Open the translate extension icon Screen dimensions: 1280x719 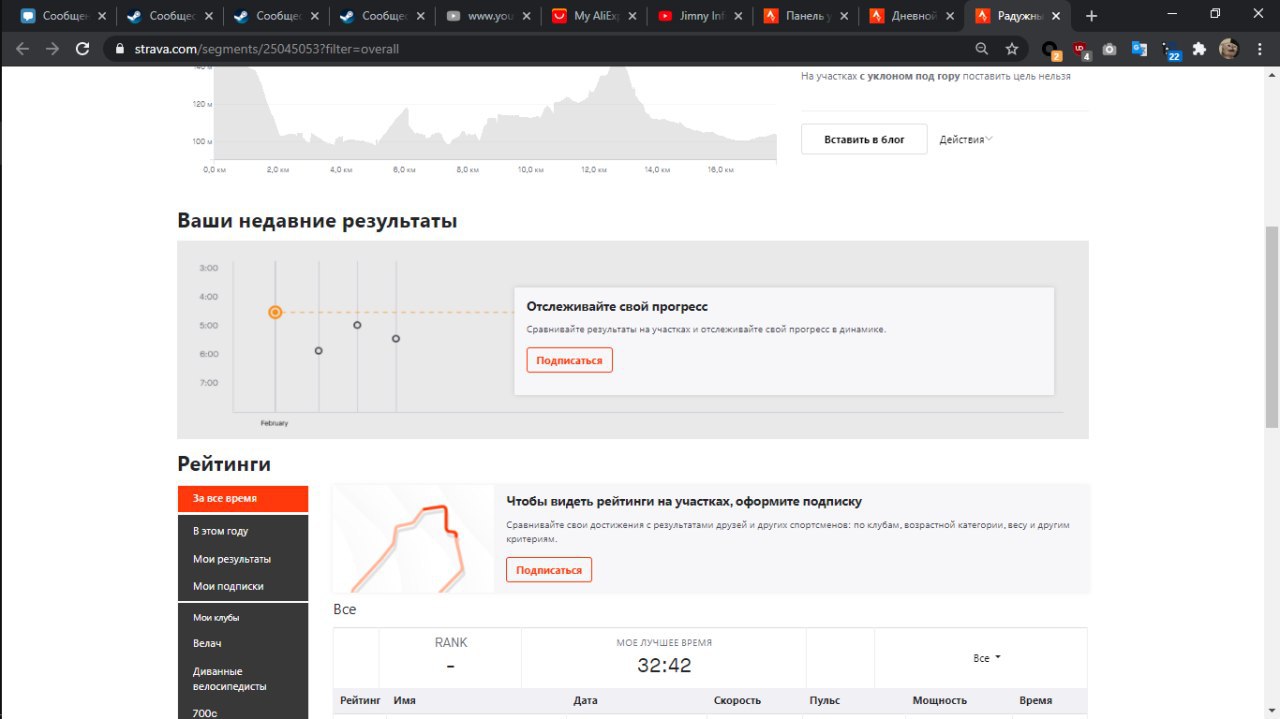(1141, 49)
